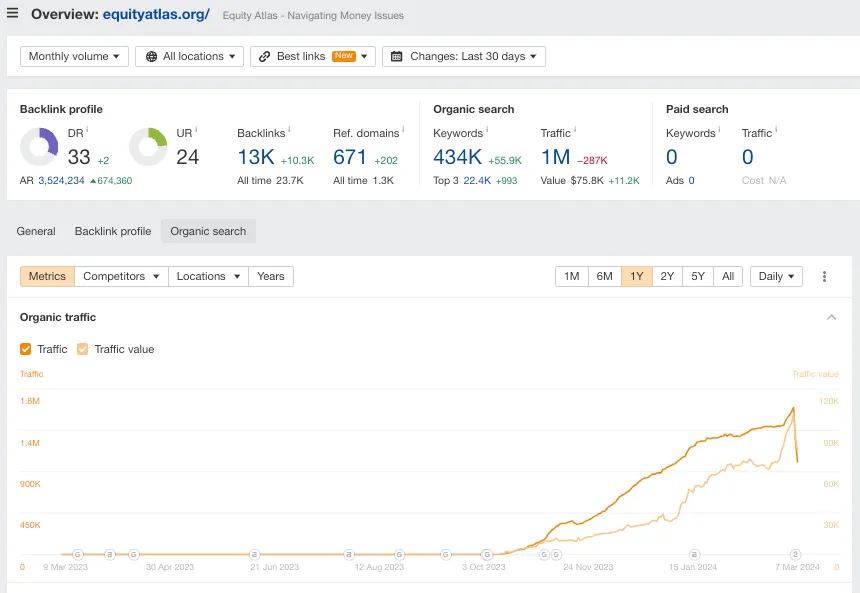Click the DR donut chart icon
Viewport: 860px width, 593px height.
(39, 147)
